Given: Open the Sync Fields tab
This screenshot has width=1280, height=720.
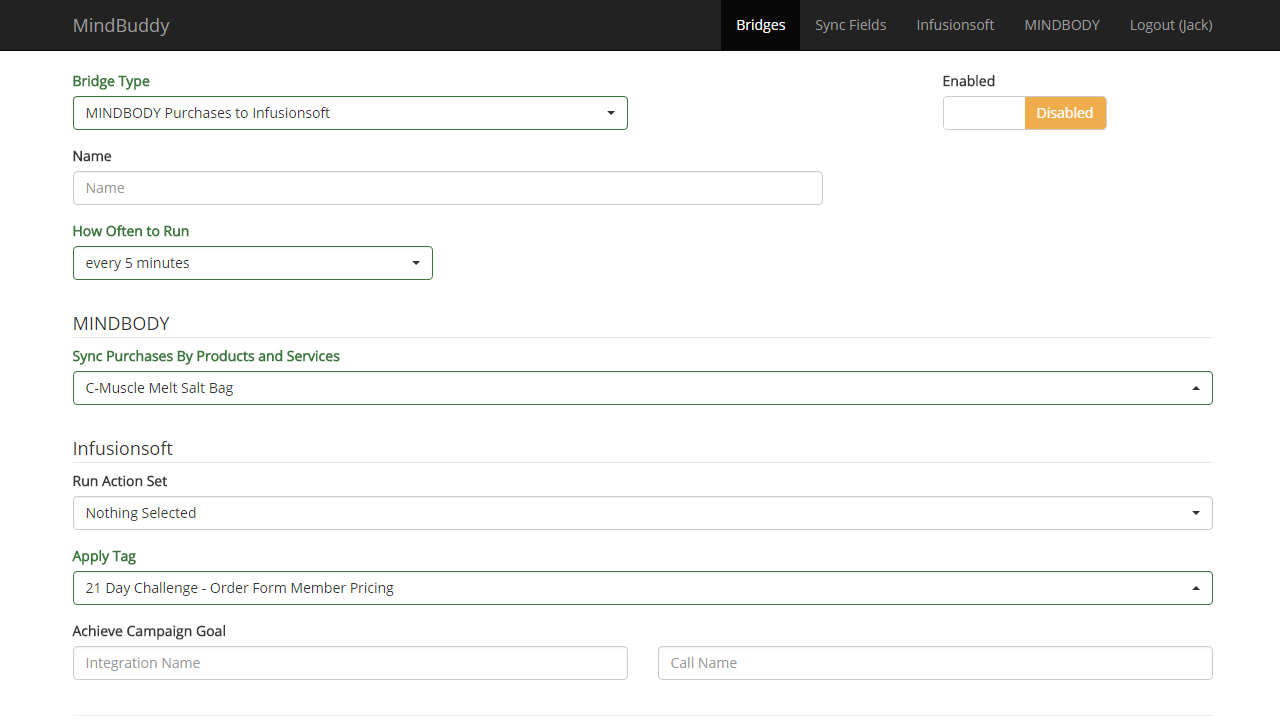Looking at the screenshot, I should [x=850, y=25].
